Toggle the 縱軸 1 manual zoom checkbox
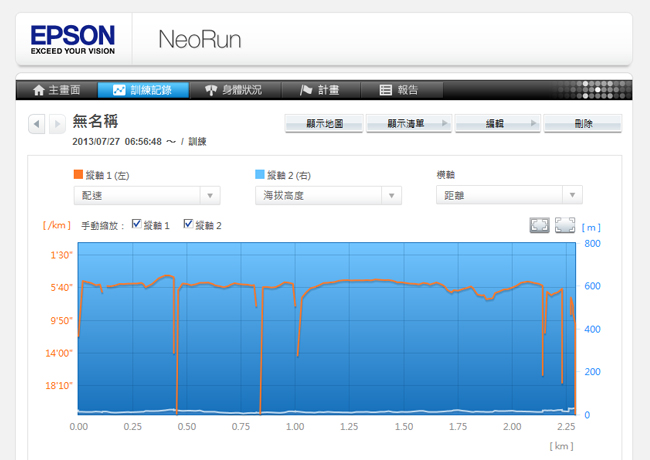Viewport: 650px width, 460px height. [x=136, y=224]
